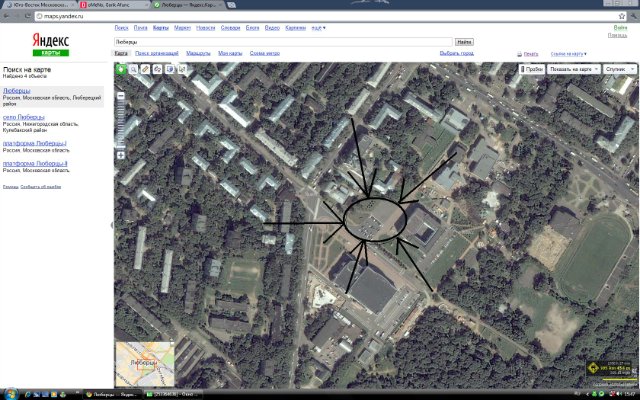Toggle the Пробки traffic layer
Image resolution: width=640 pixels, height=400 pixels.
click(532, 69)
